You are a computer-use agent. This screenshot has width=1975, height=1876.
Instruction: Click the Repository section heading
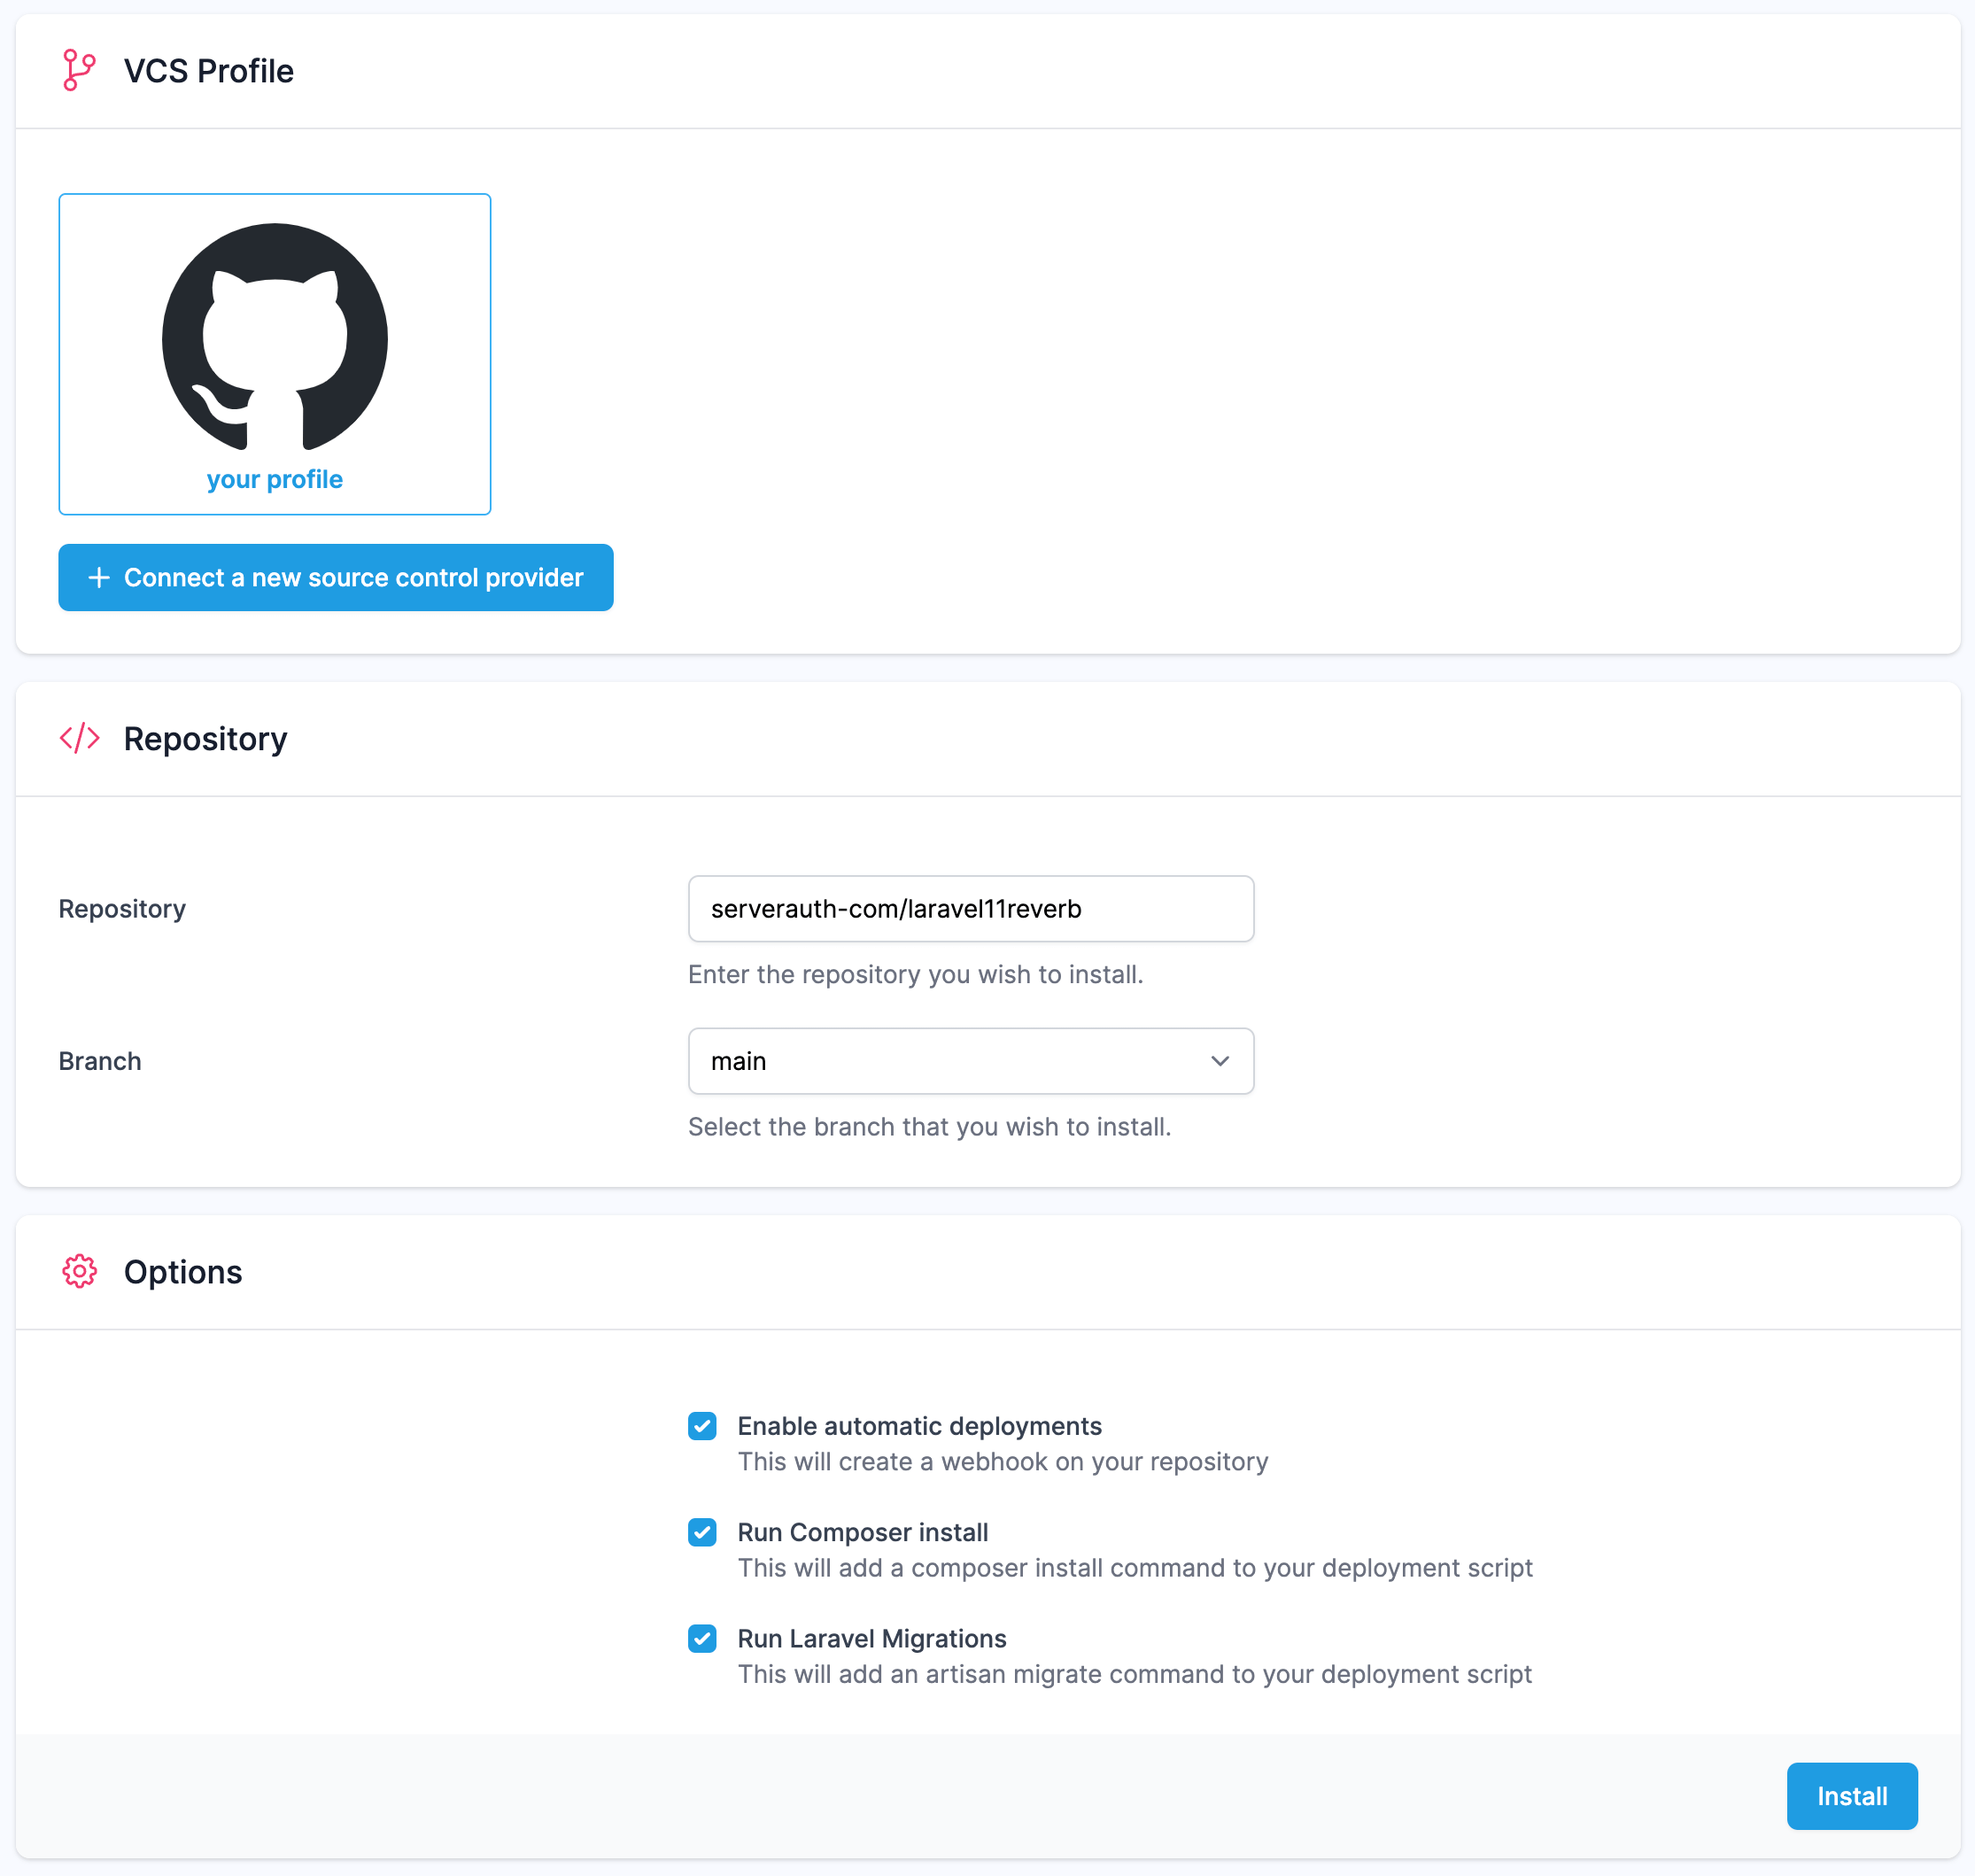pyautogui.click(x=206, y=739)
